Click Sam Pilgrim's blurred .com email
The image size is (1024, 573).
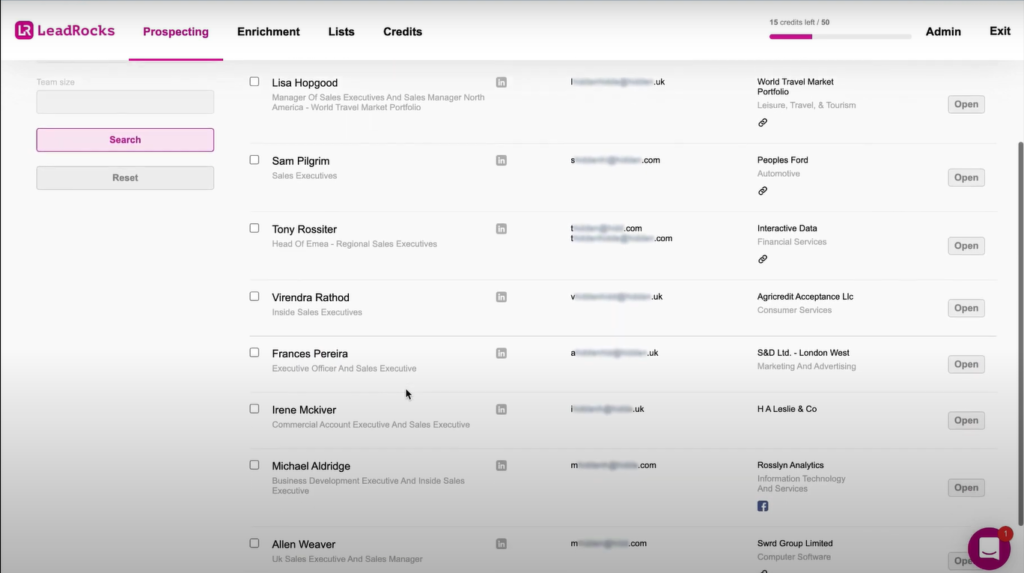(615, 160)
